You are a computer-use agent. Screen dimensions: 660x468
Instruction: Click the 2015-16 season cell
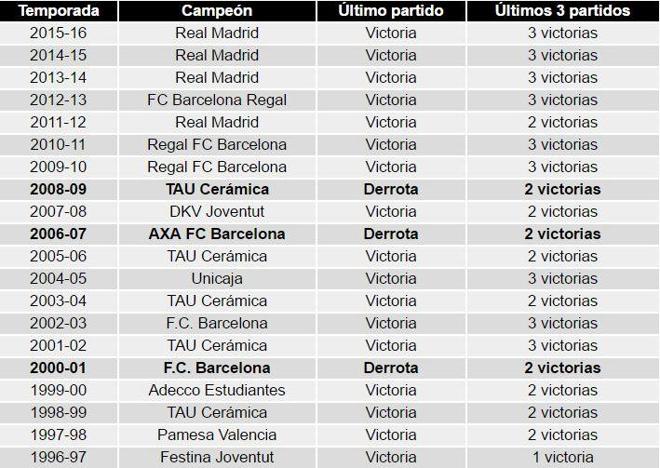click(x=58, y=32)
